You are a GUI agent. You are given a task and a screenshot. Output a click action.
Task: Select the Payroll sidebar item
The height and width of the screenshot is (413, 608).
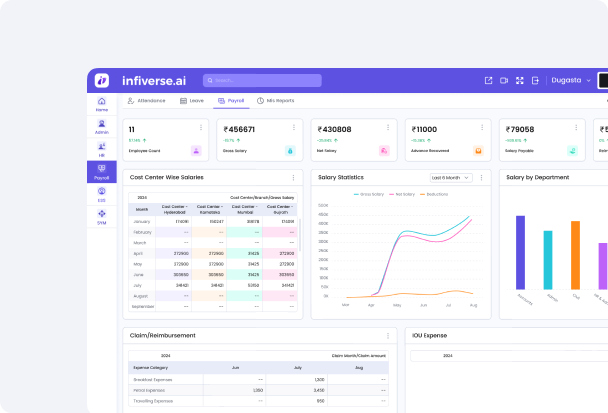point(102,172)
